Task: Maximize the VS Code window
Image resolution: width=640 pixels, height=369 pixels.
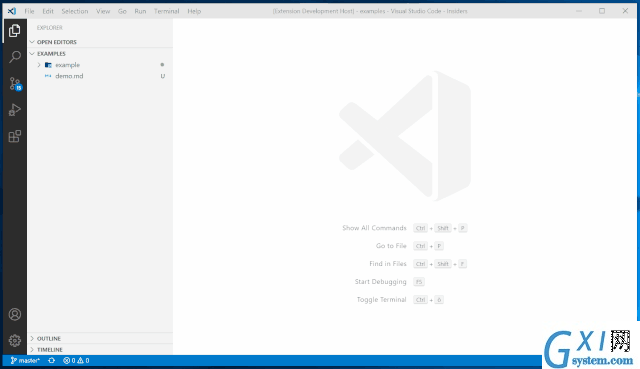Action: pos(602,11)
